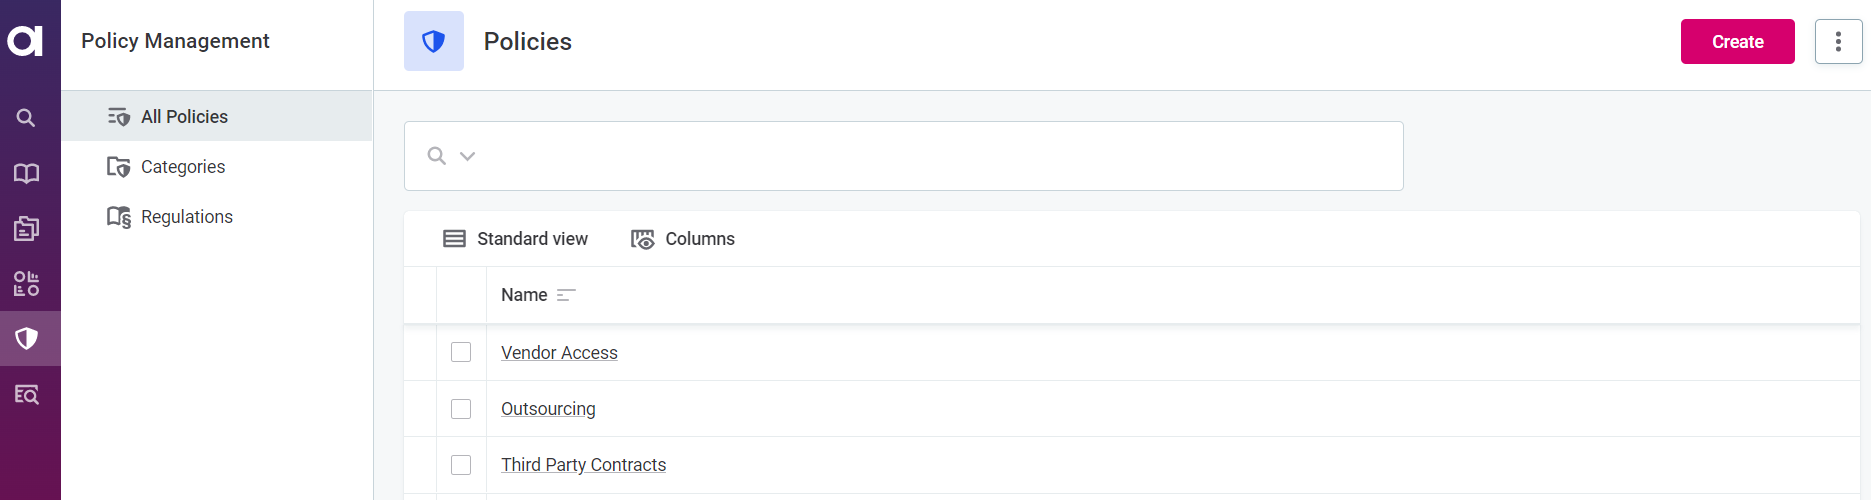Image resolution: width=1871 pixels, height=500 pixels.
Task: Open the Columns chooser
Action: coord(683,239)
